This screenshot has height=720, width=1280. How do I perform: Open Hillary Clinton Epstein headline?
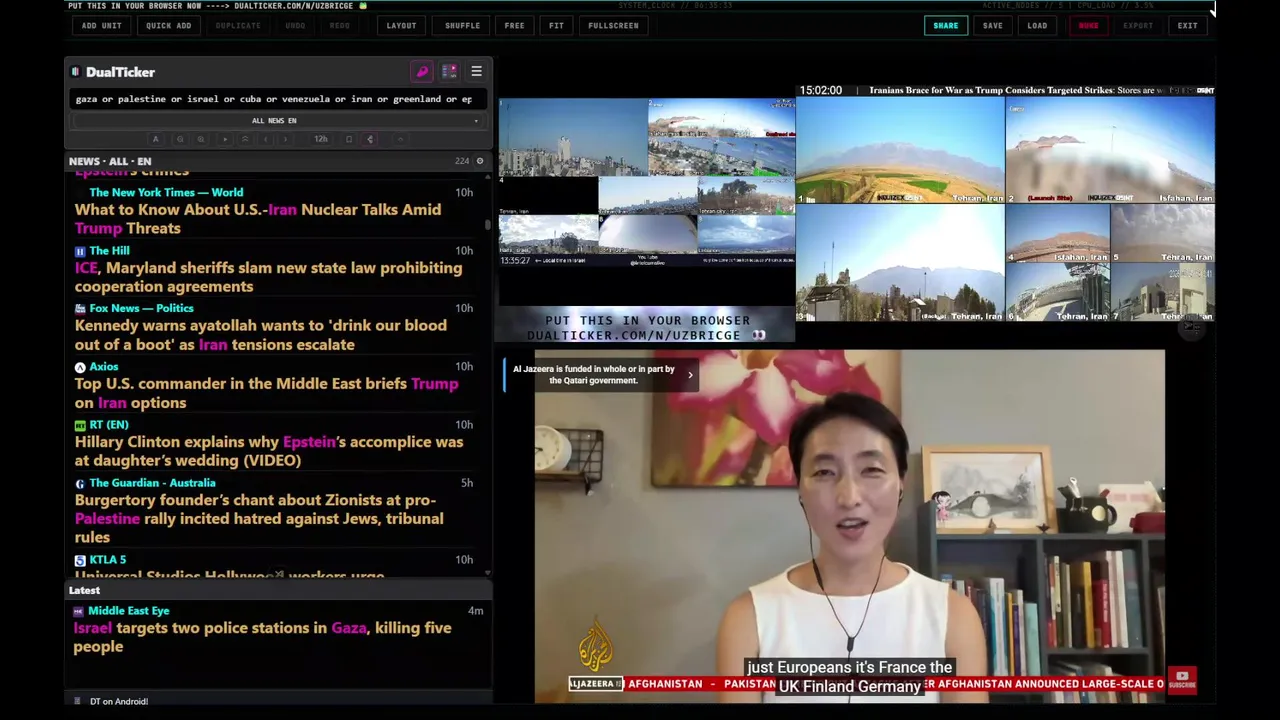coord(268,451)
